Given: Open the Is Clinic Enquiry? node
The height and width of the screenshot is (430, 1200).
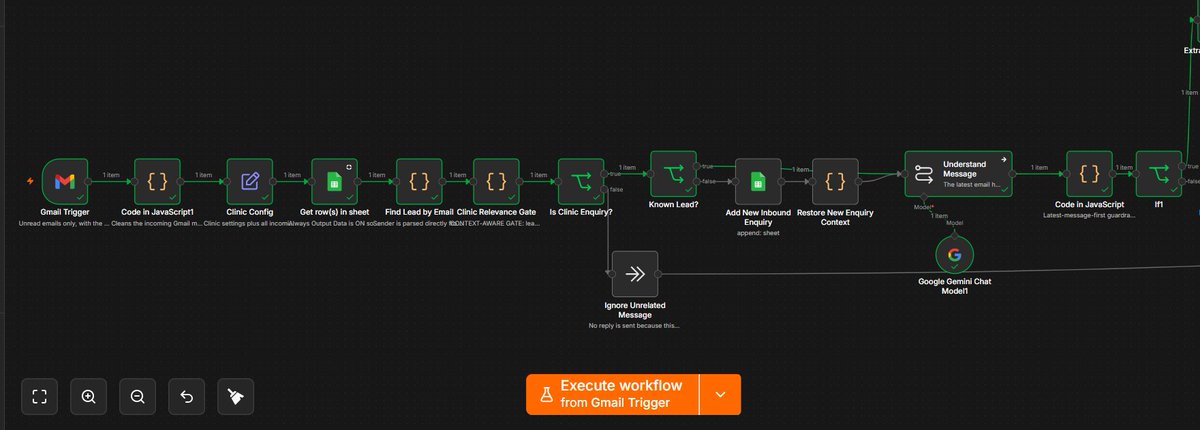Looking at the screenshot, I should point(581,181).
